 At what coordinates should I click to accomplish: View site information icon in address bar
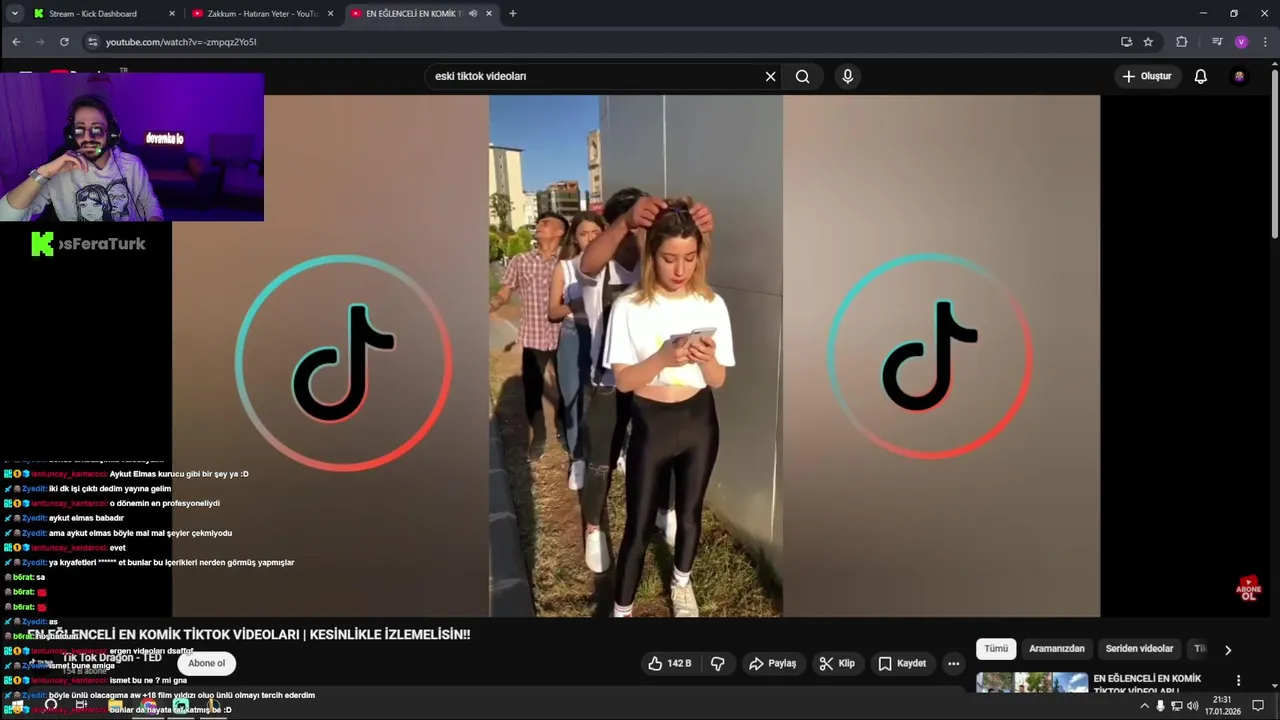pos(93,42)
